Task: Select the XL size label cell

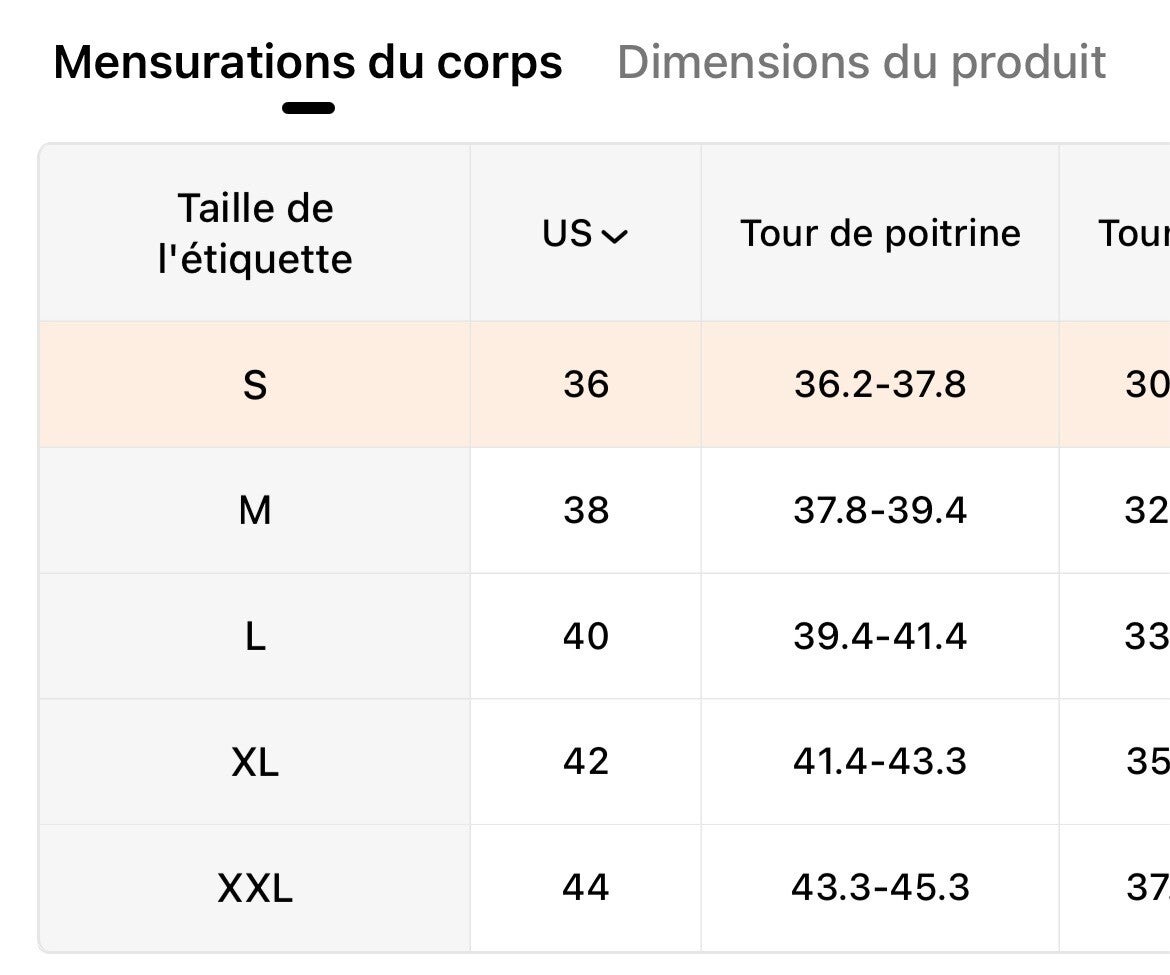Action: click(255, 763)
